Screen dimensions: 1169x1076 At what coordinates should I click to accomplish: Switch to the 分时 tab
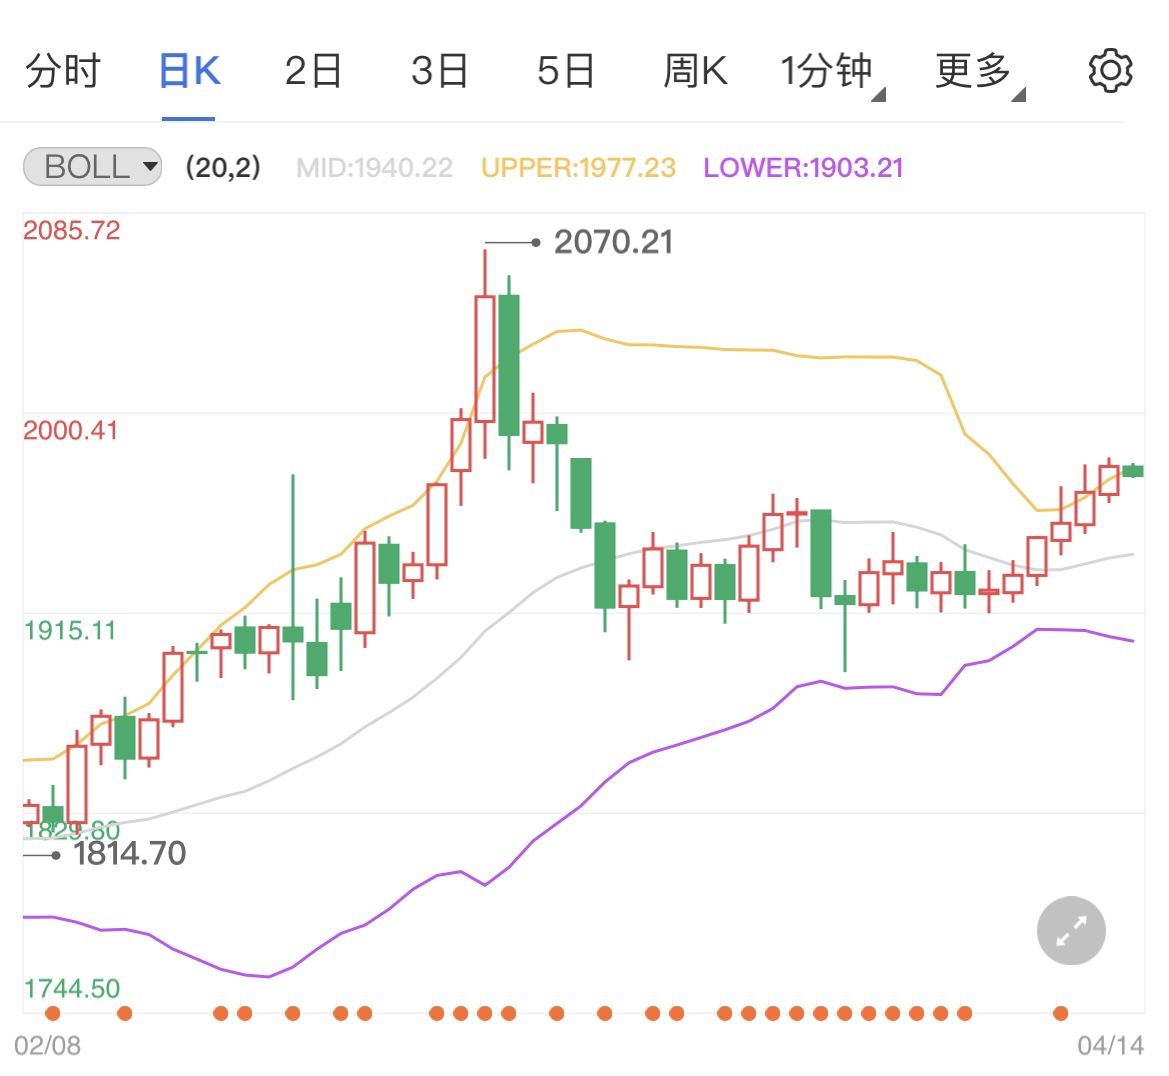(63, 72)
